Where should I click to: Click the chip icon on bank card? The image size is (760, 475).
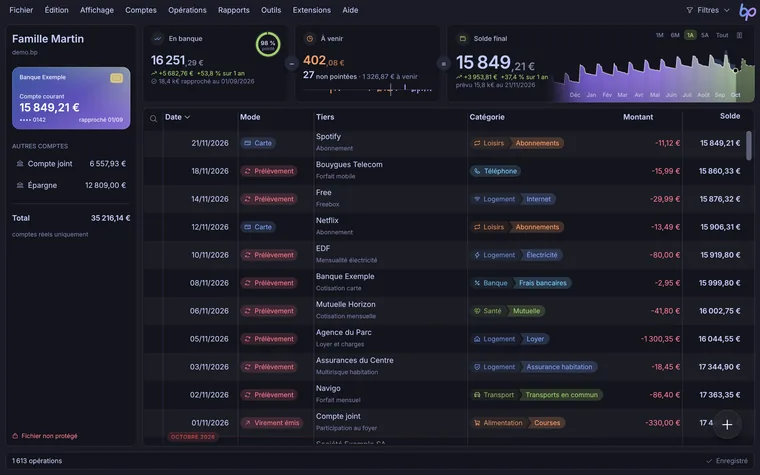[x=116, y=78]
